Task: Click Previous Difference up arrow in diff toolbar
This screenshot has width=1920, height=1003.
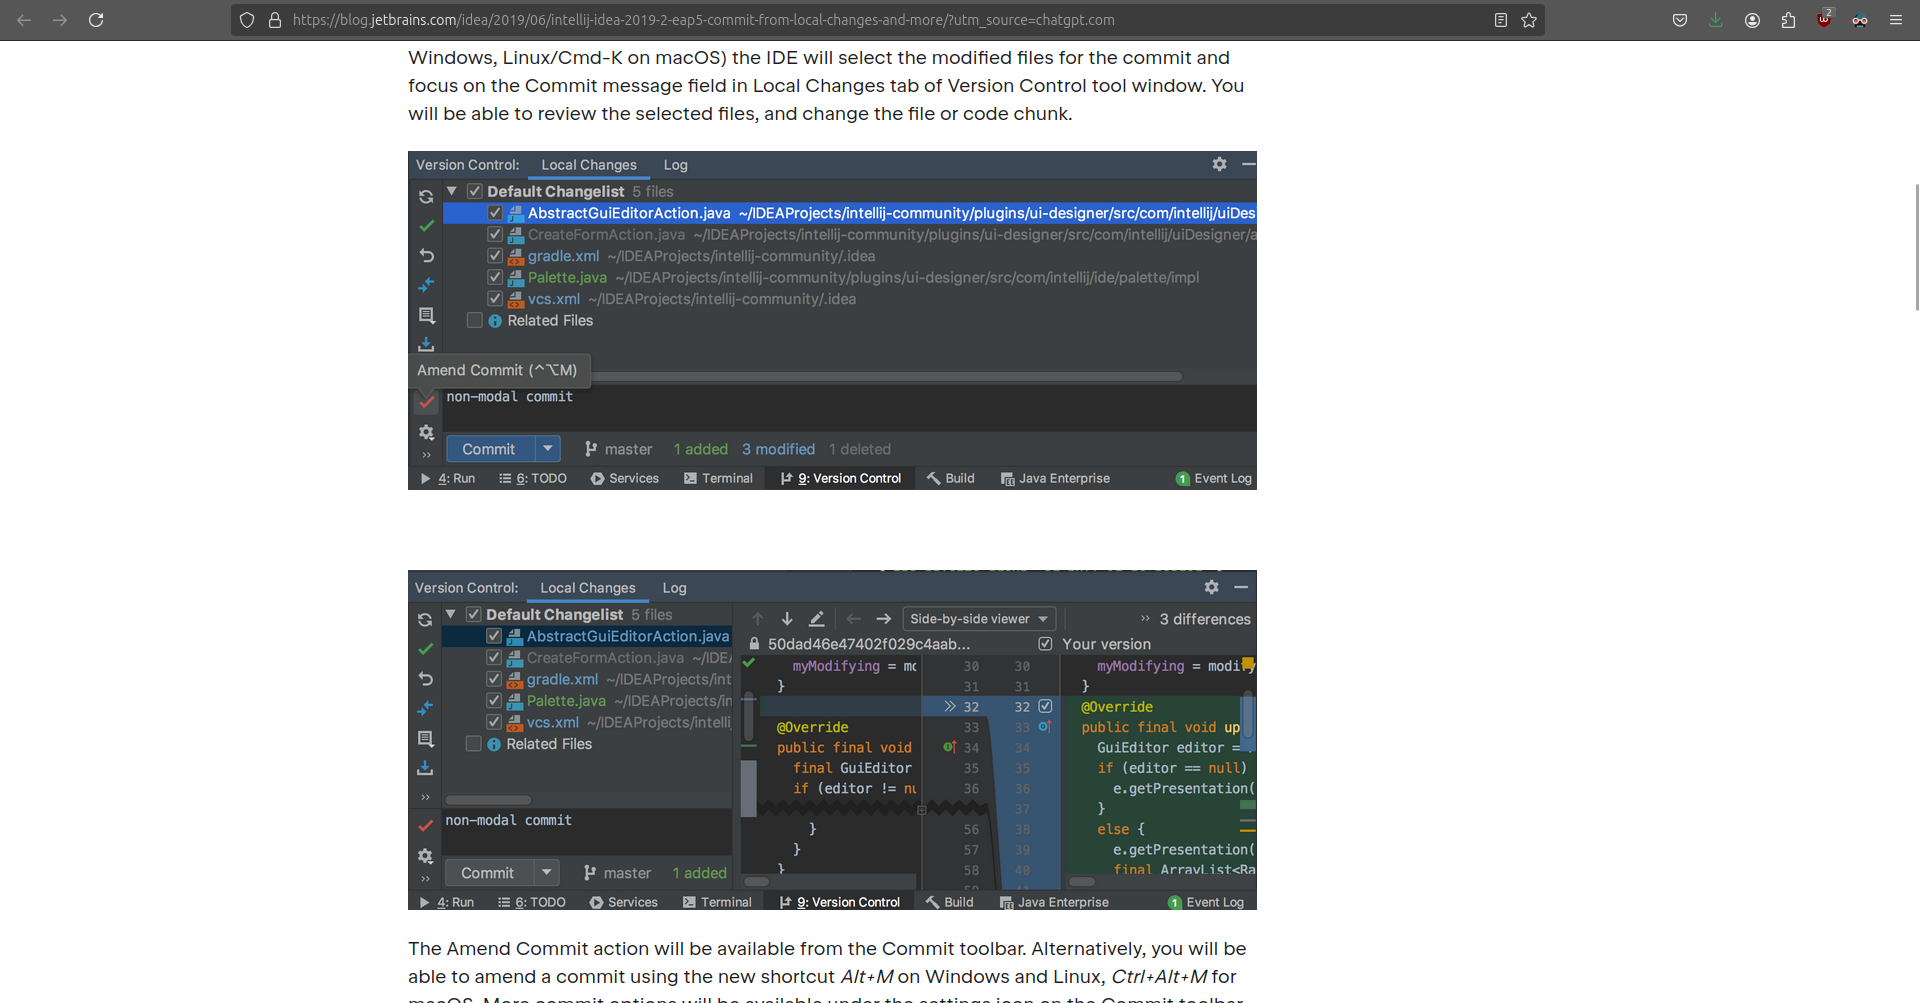Action: (x=757, y=619)
